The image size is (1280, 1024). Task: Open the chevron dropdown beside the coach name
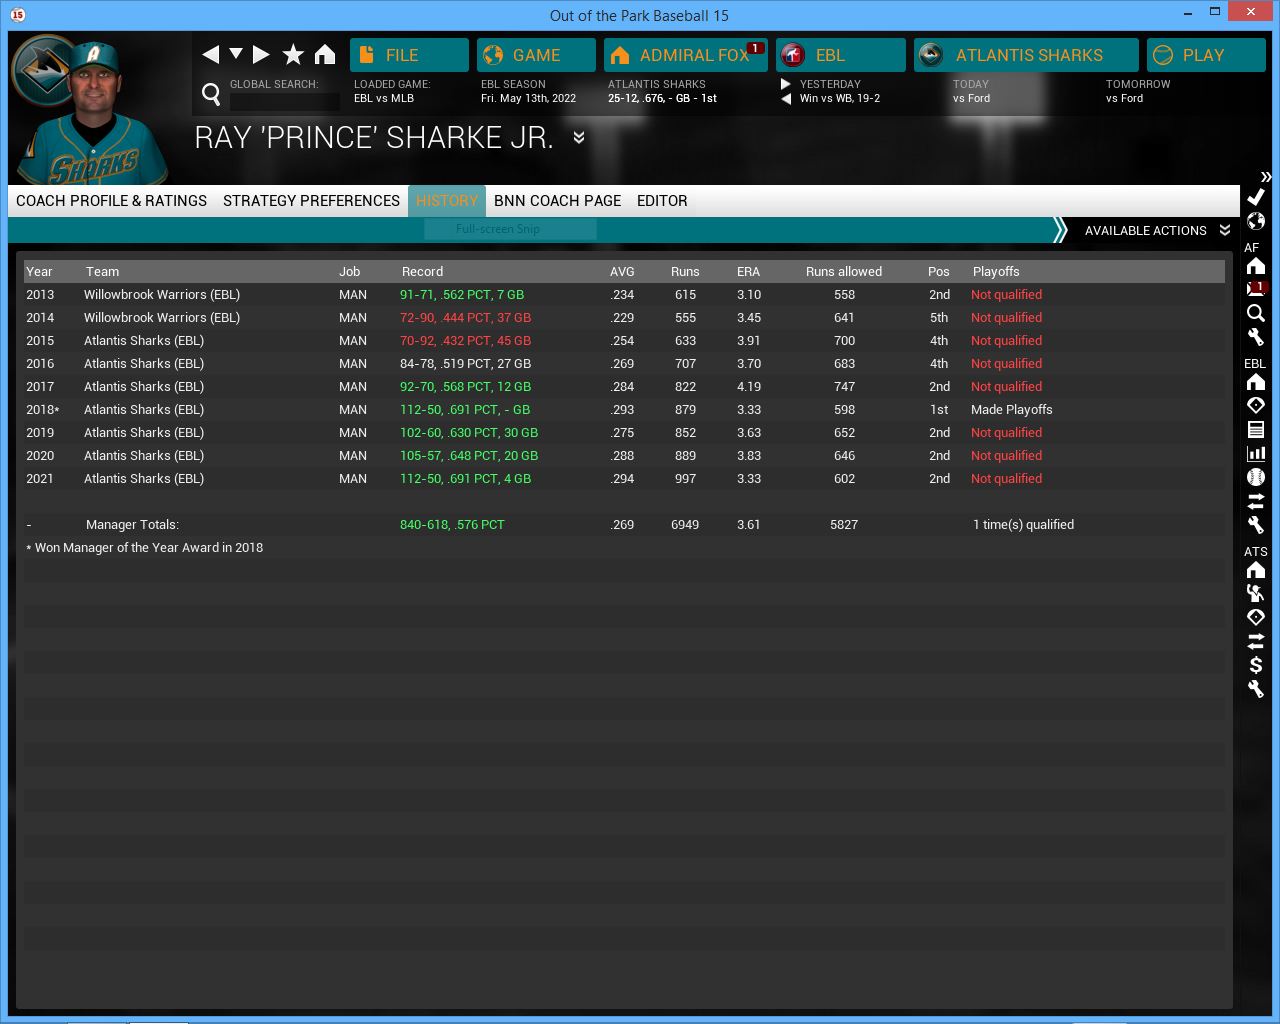579,138
